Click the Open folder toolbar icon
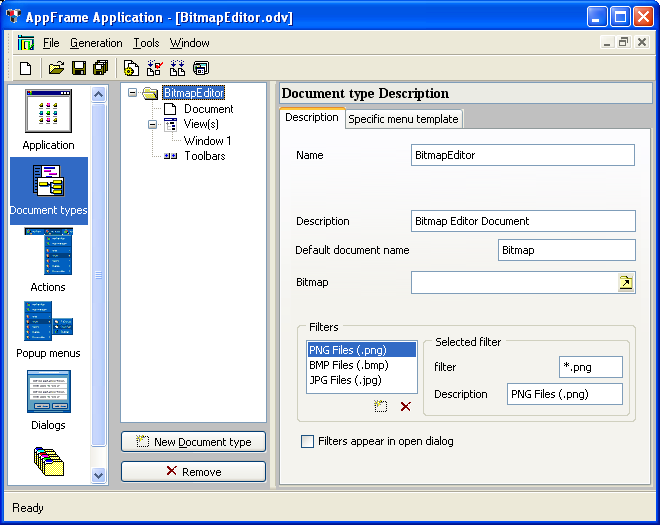The width and height of the screenshot is (660, 525). [56, 68]
